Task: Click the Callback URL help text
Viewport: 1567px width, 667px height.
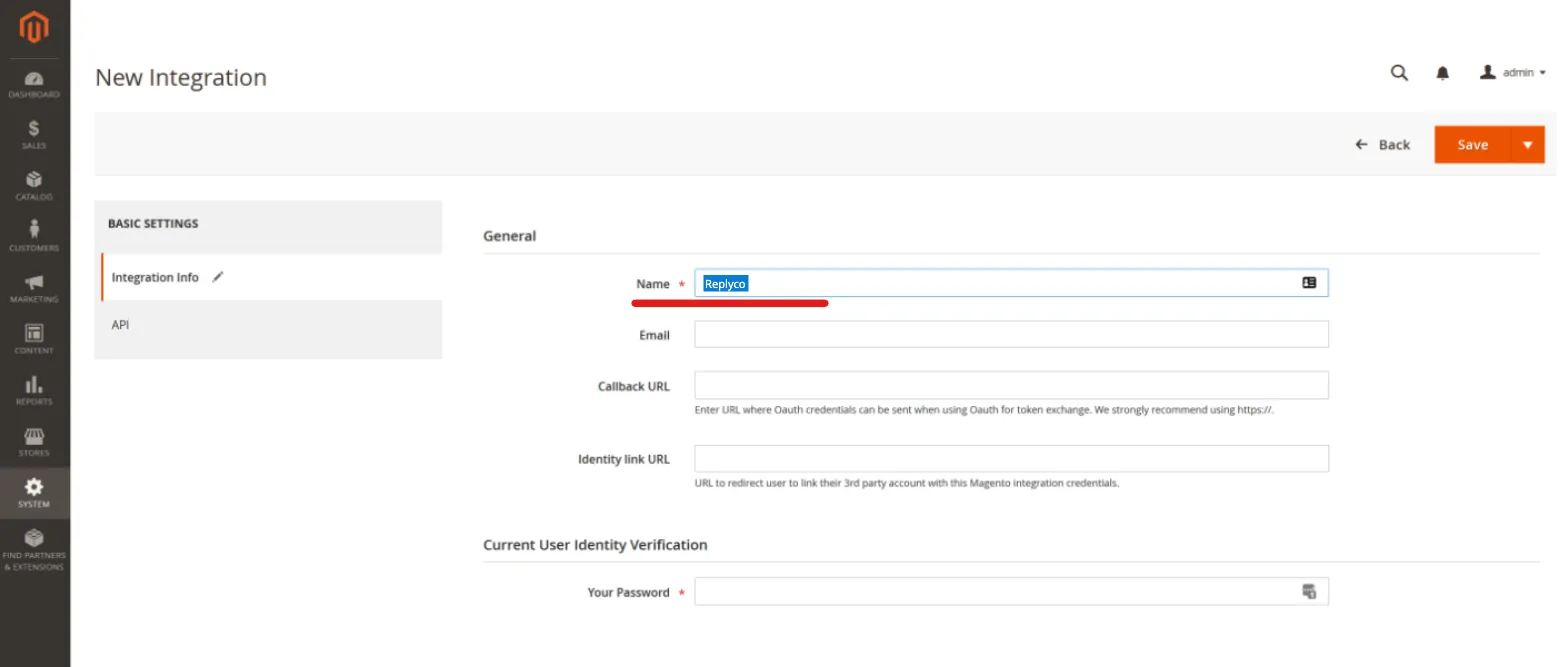Action: click(x=984, y=410)
